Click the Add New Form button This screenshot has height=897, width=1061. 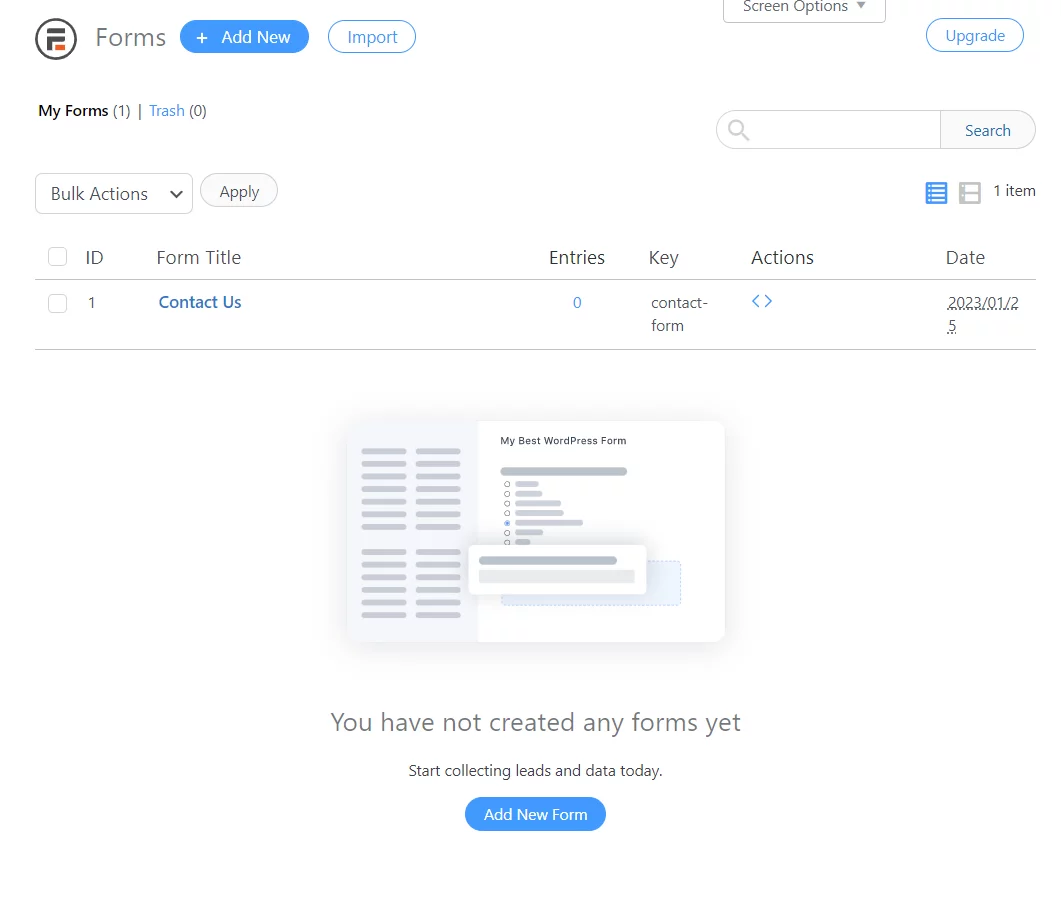pos(535,814)
